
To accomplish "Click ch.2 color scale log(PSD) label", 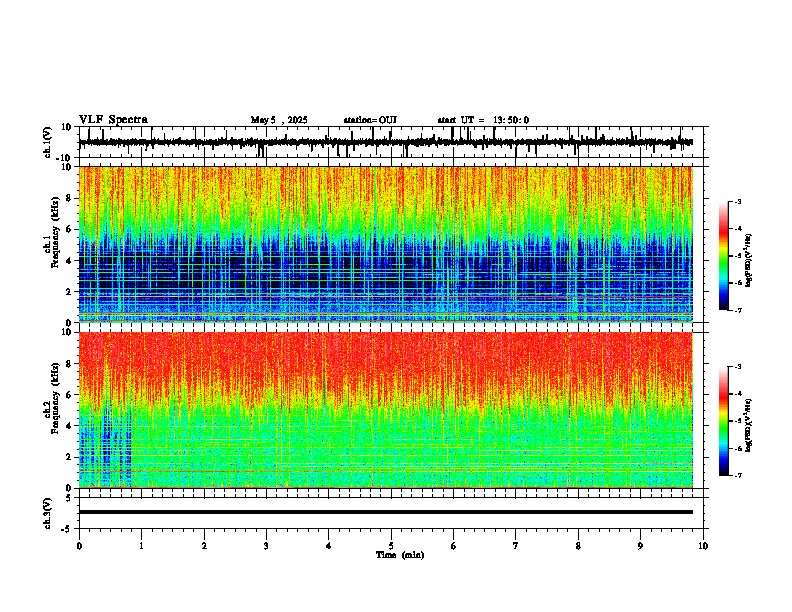I will point(748,425).
